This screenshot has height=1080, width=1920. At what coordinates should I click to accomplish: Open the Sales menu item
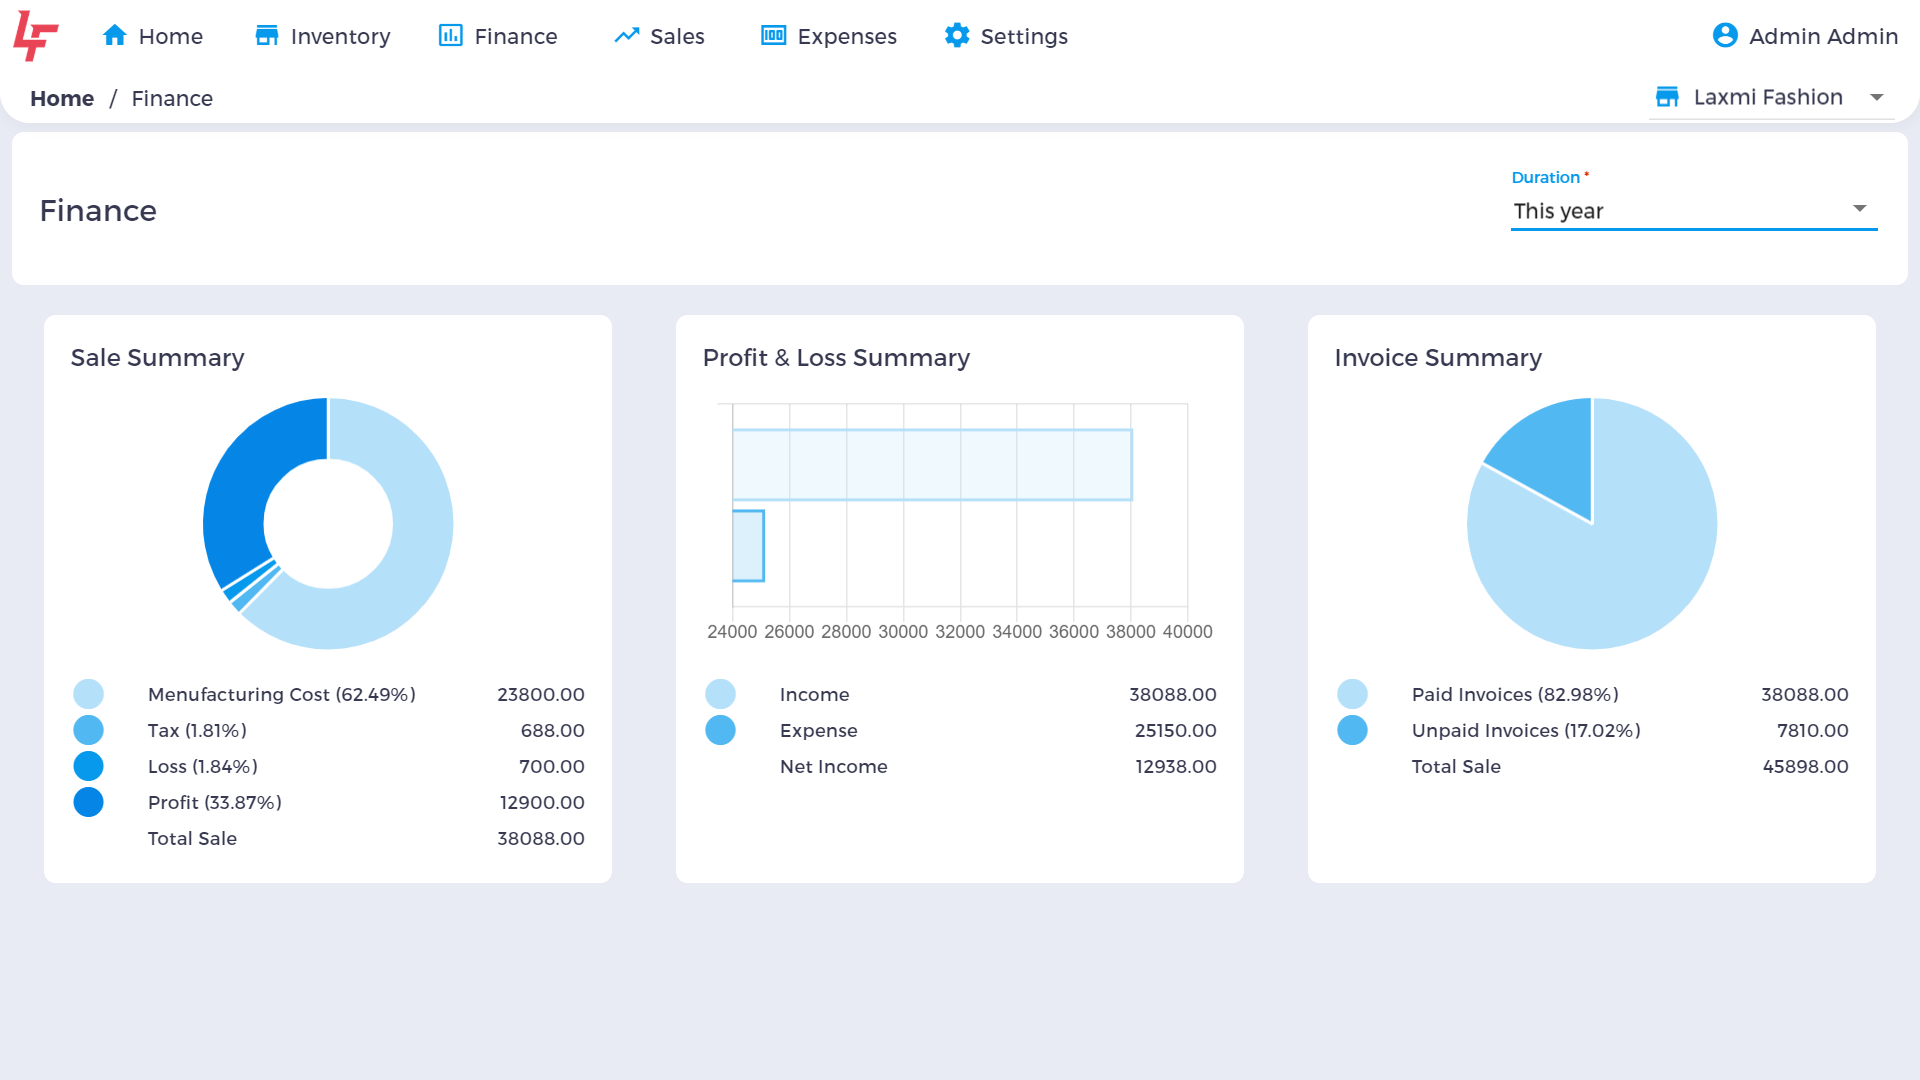(660, 36)
